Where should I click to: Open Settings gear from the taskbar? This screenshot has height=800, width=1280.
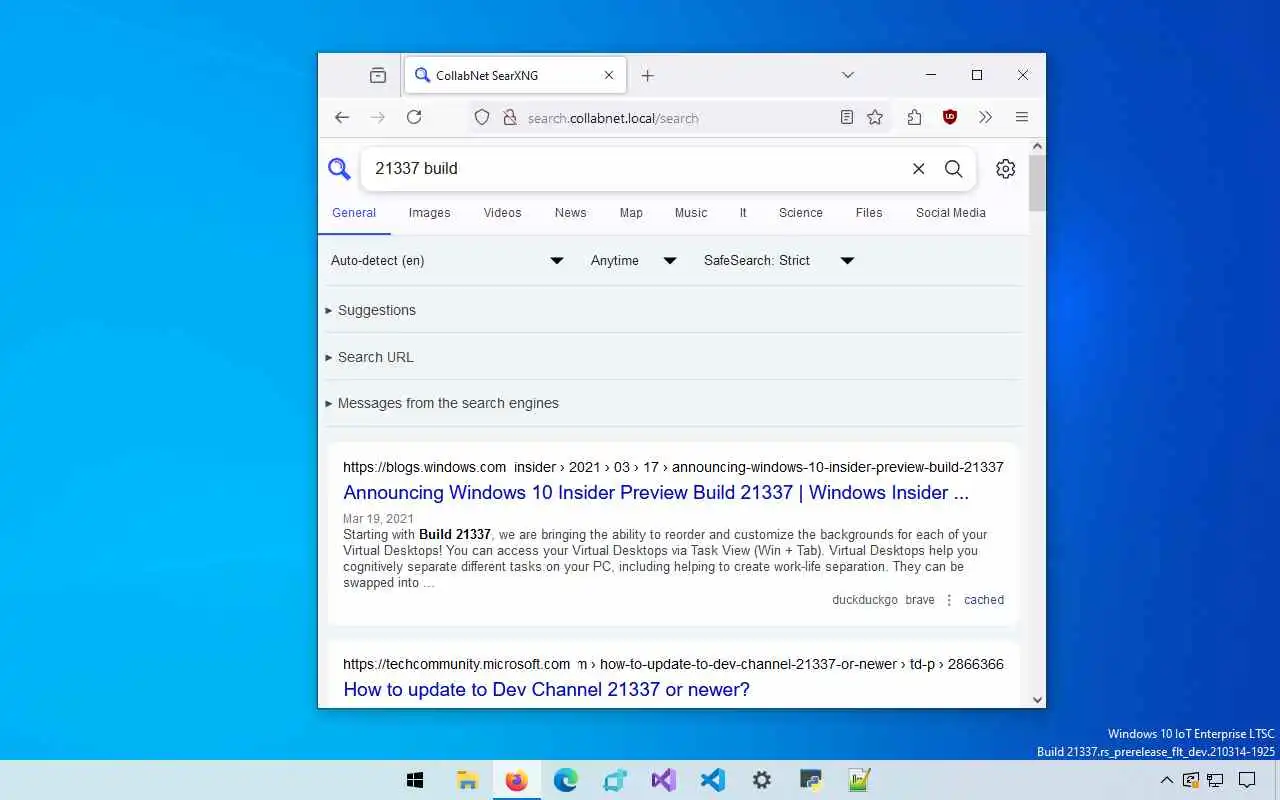761,780
